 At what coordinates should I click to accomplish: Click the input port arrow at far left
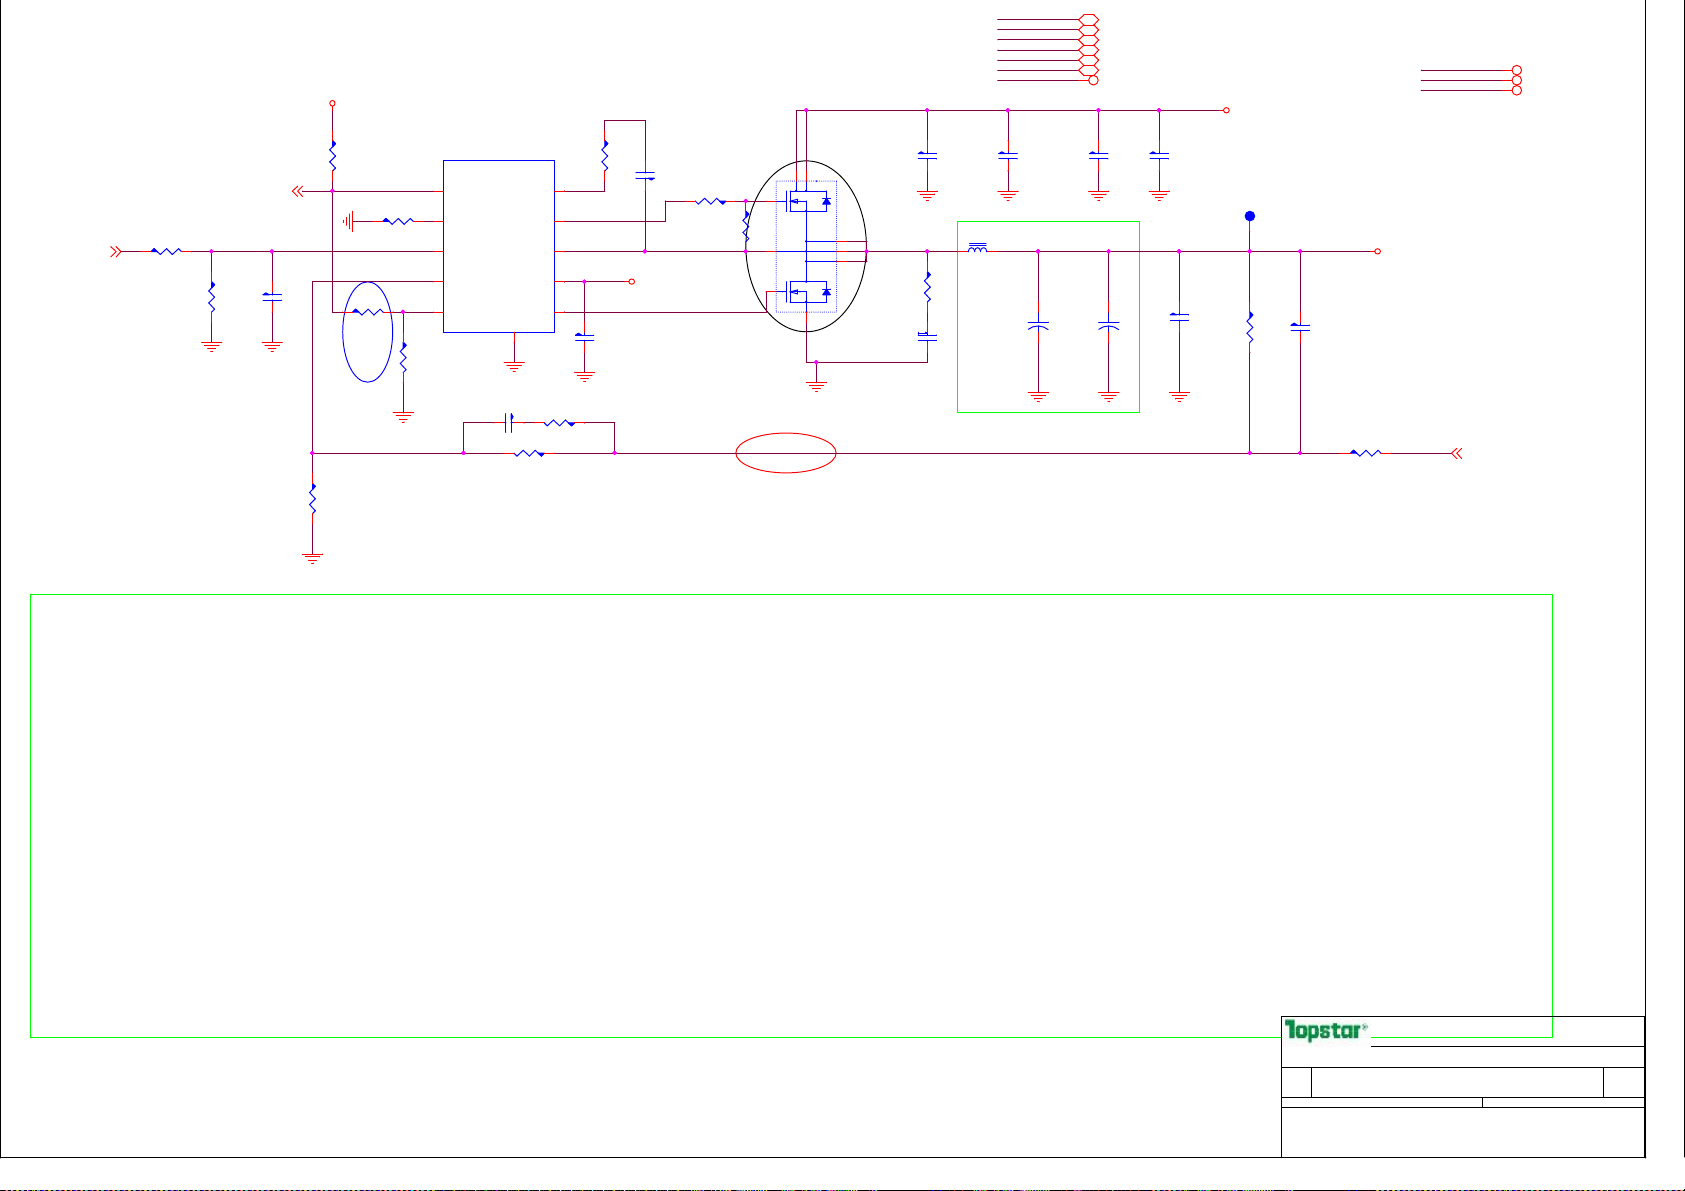116,252
